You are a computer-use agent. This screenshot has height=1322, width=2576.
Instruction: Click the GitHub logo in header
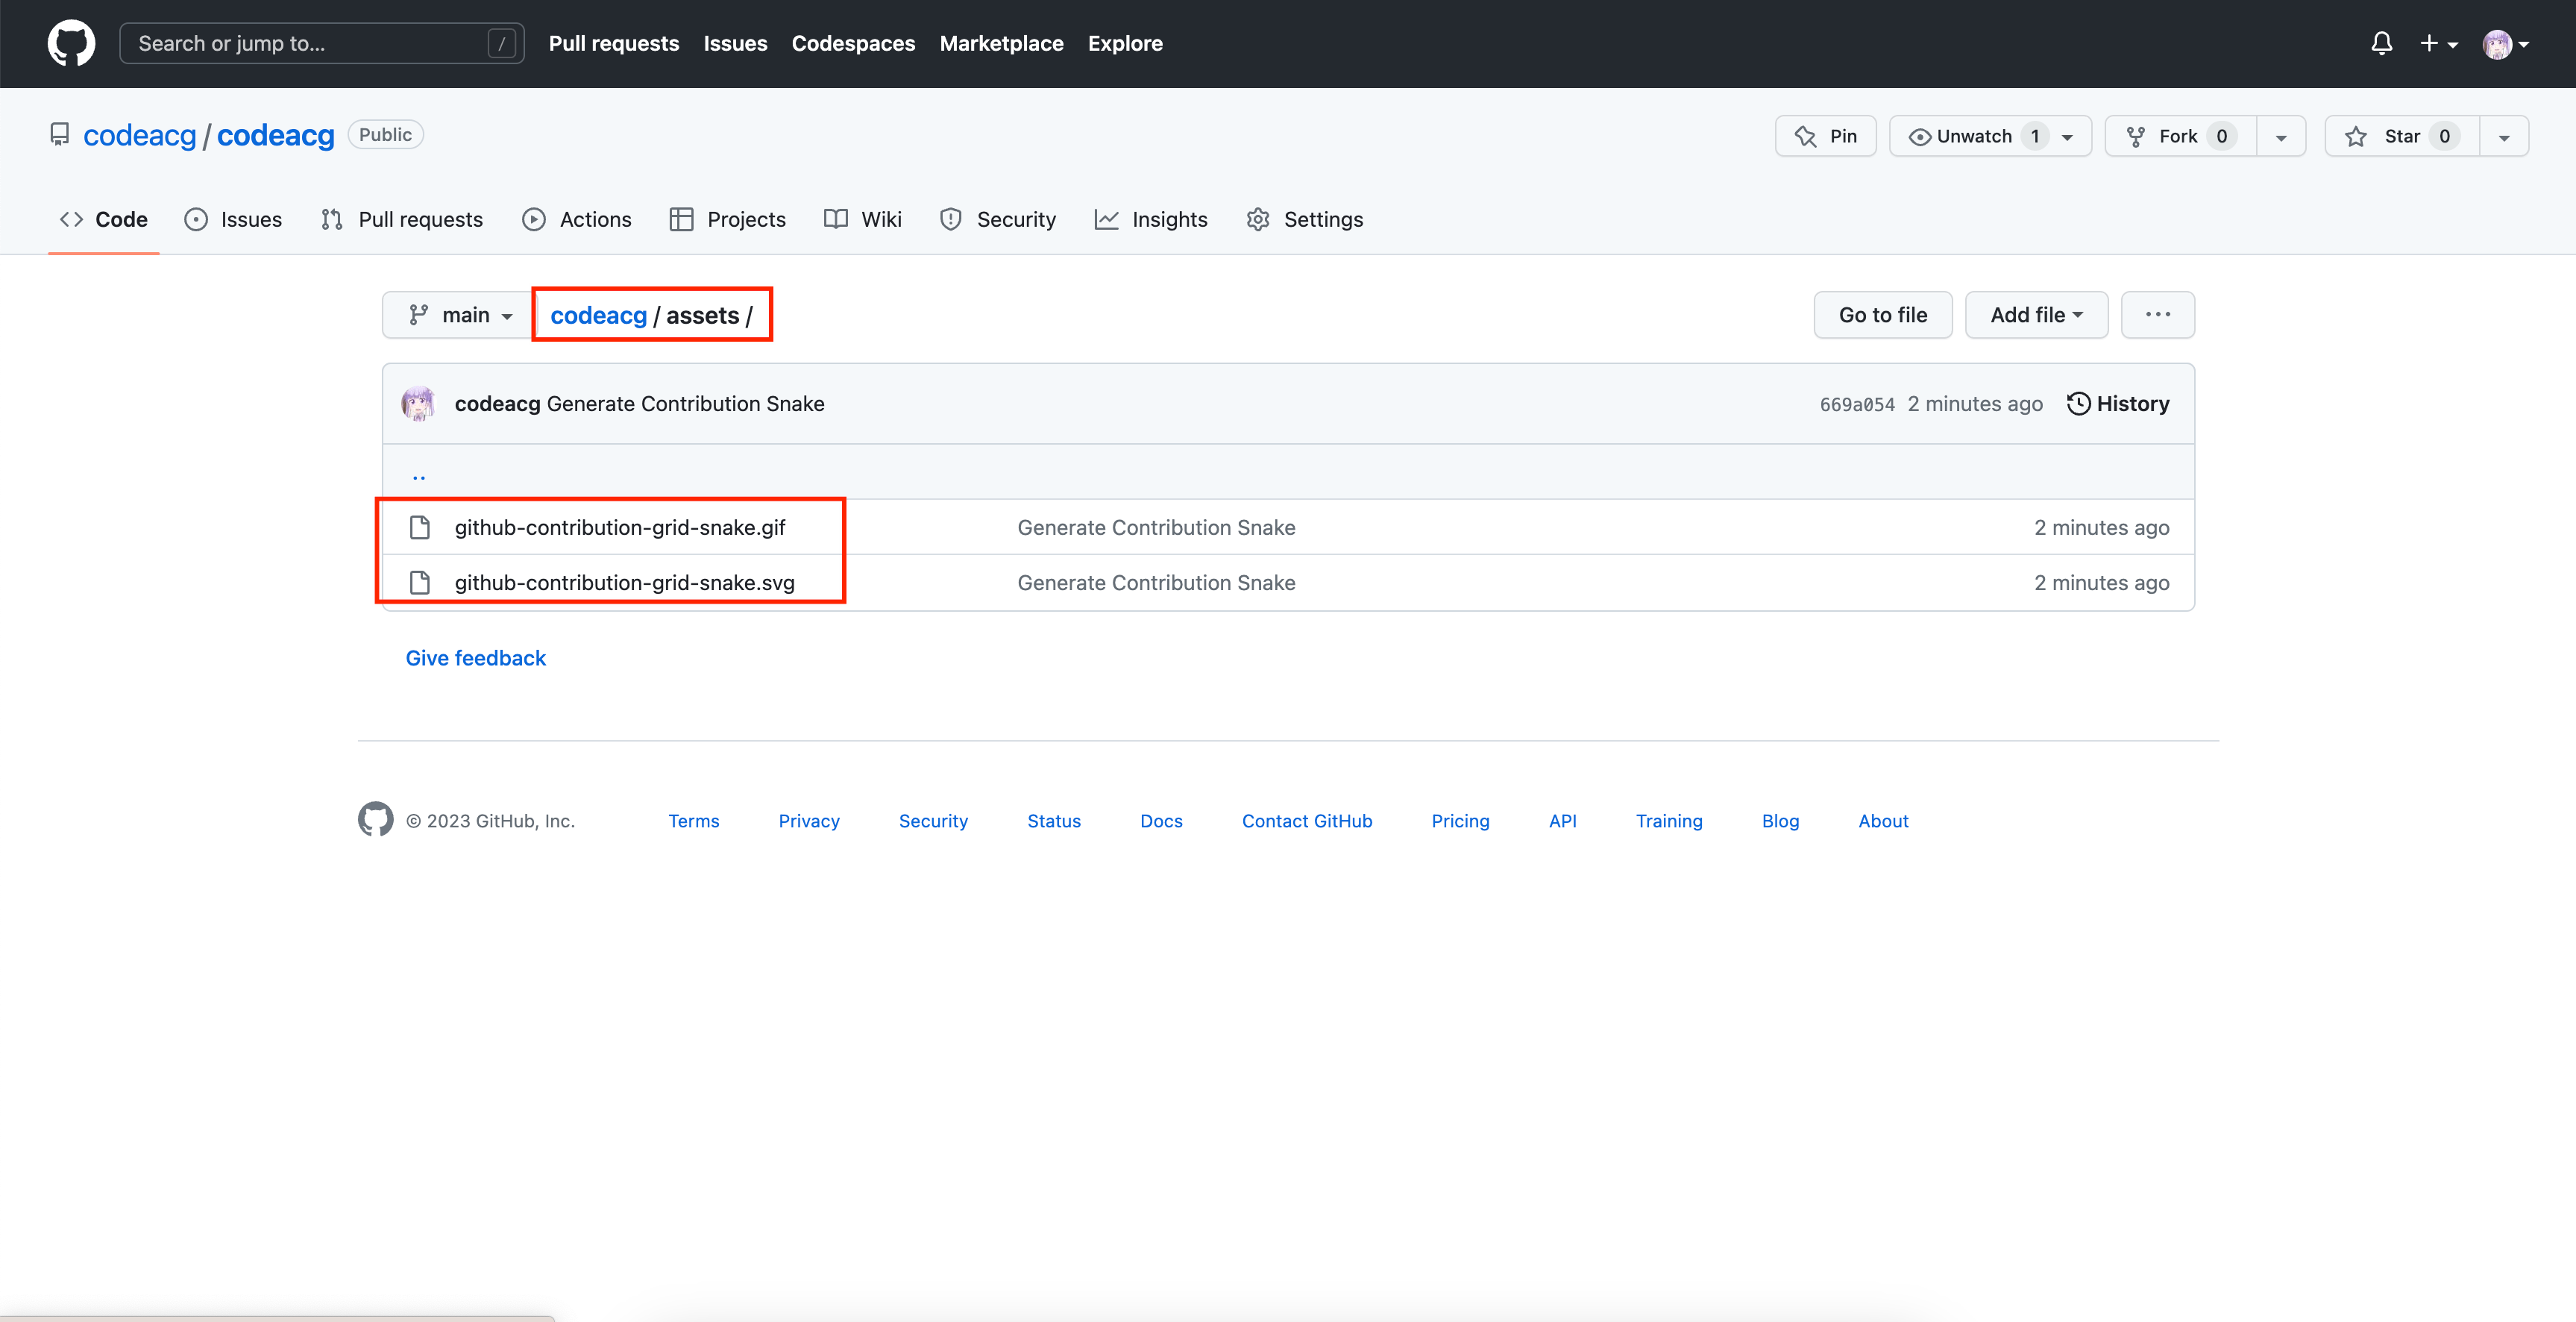[71, 43]
